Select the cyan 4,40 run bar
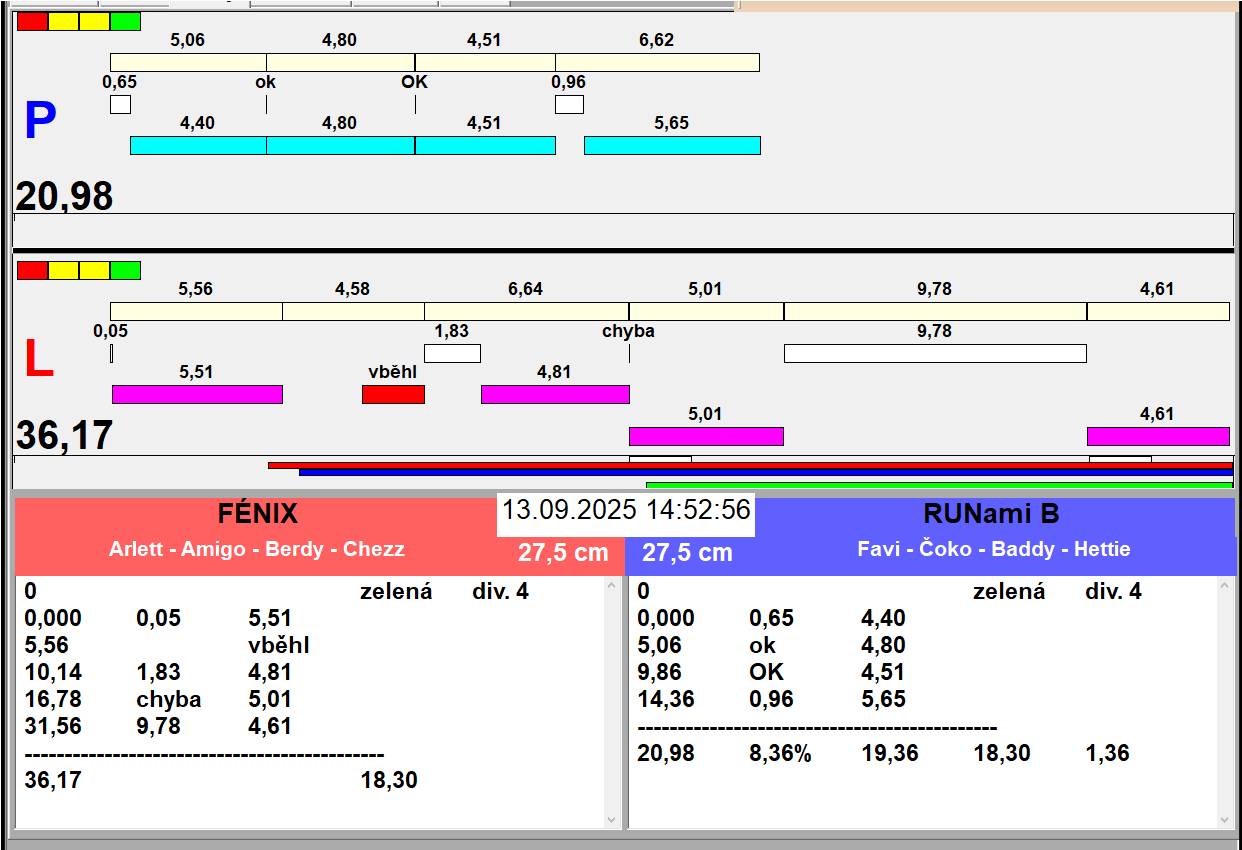 [198, 146]
